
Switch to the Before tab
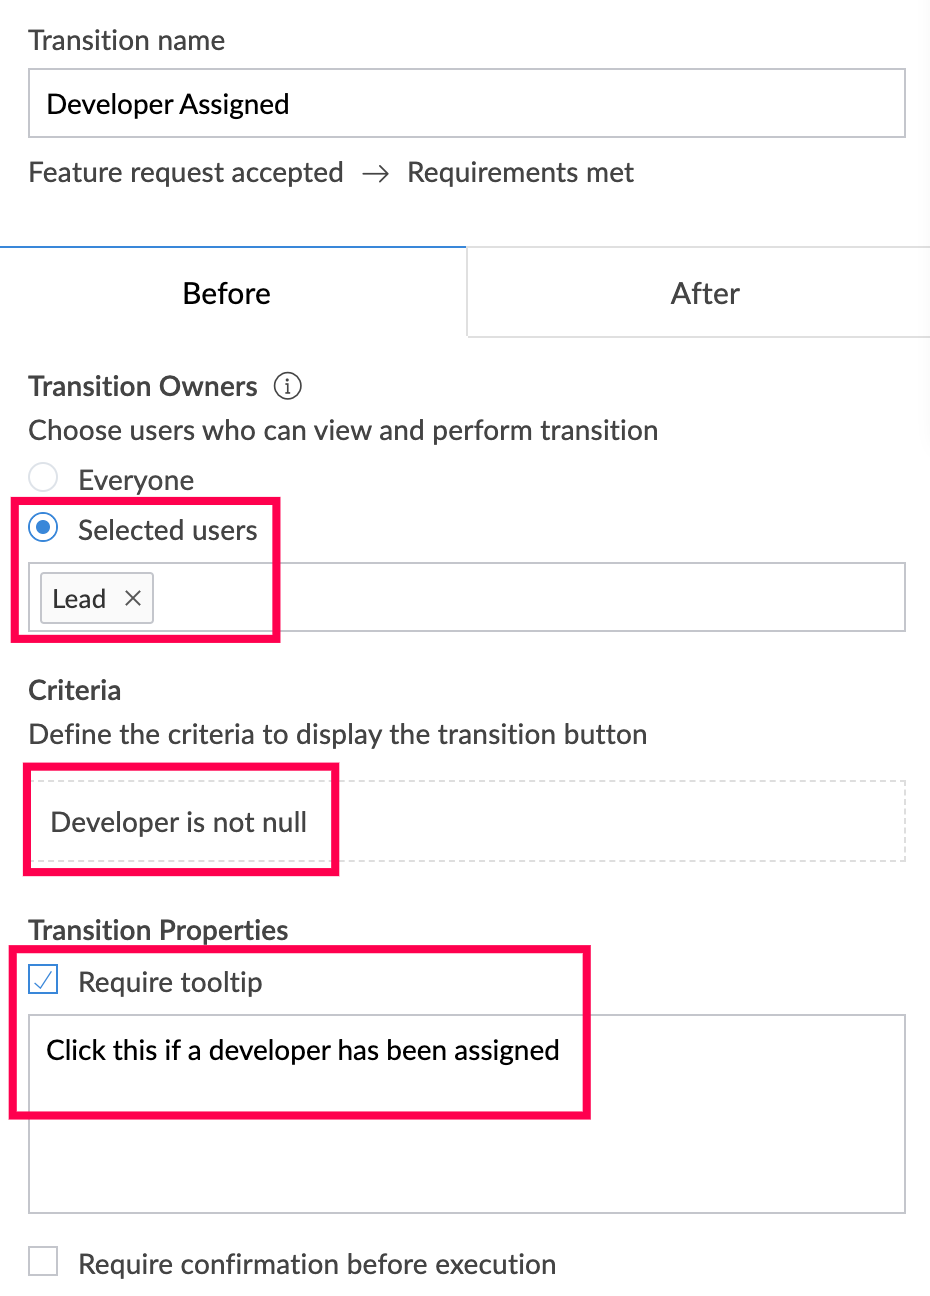(227, 293)
